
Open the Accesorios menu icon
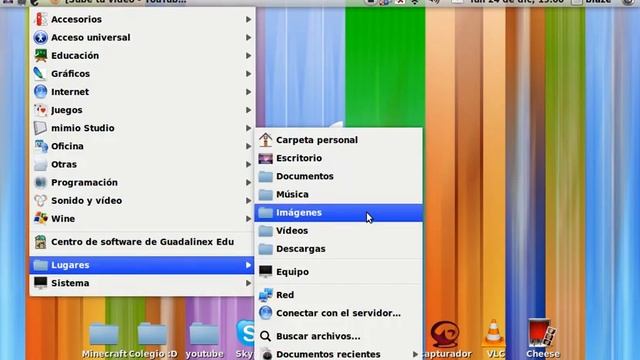coord(40,19)
